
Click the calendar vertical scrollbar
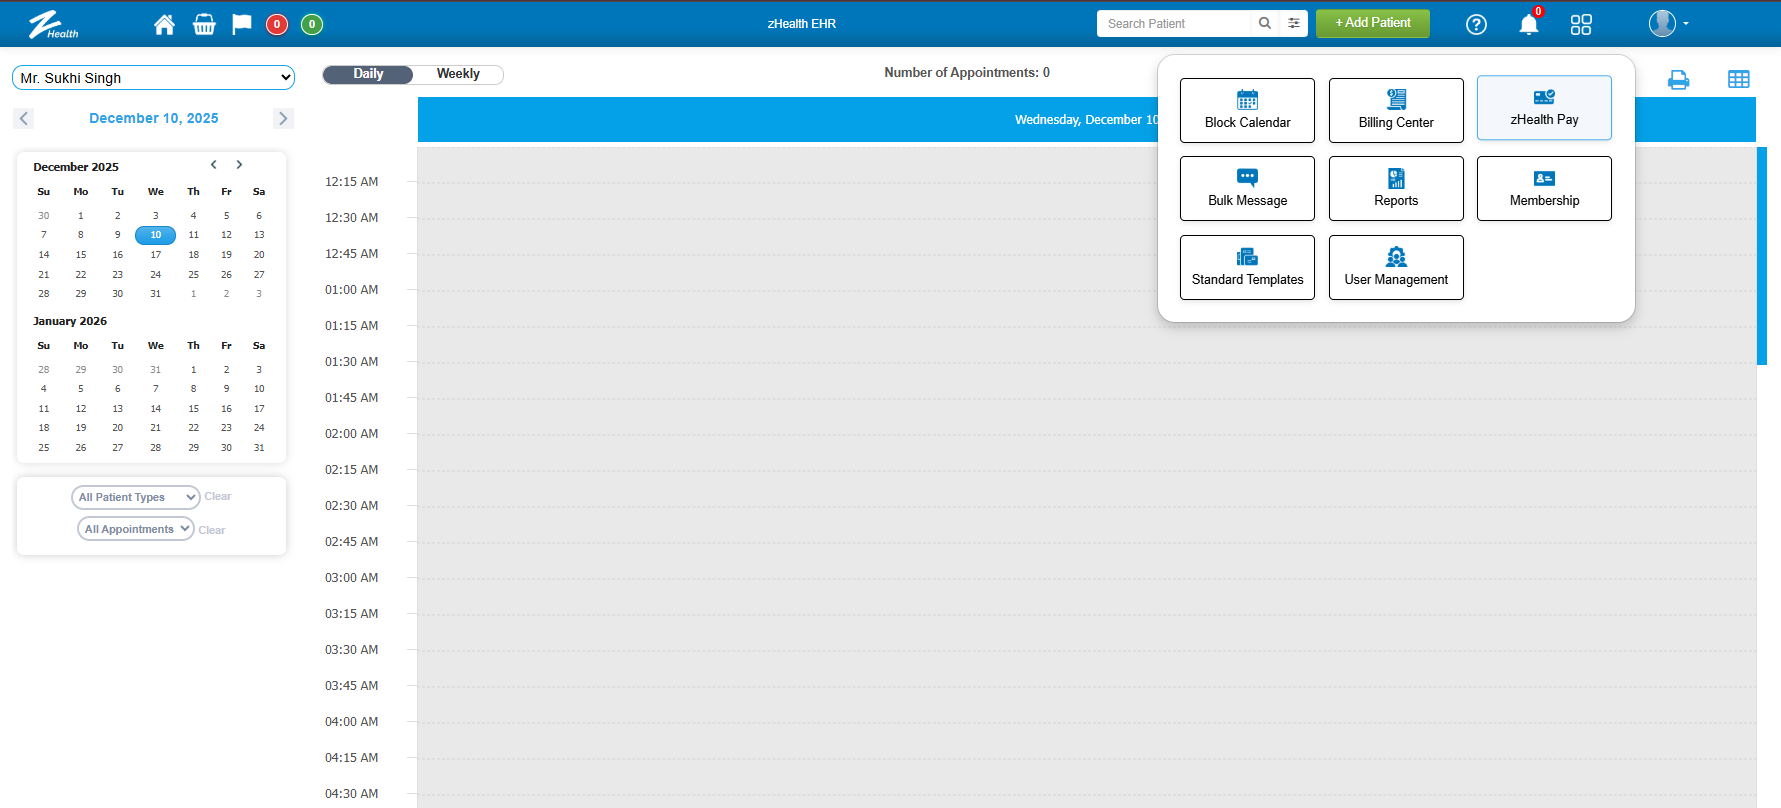click(x=1762, y=256)
